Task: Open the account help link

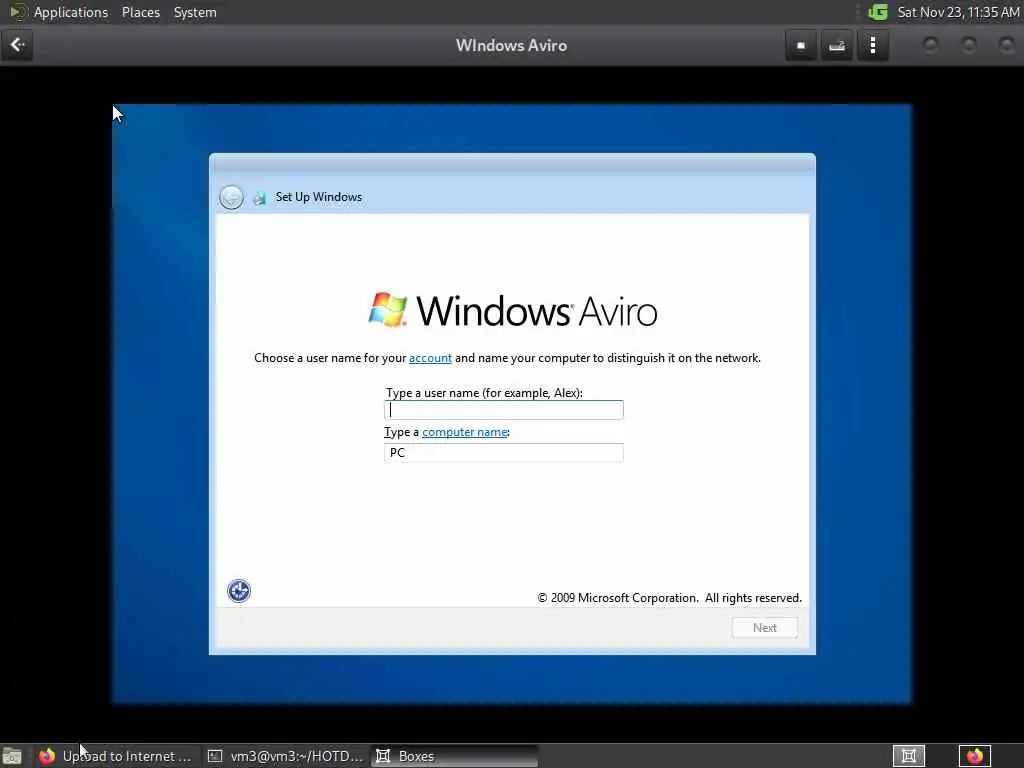Action: [x=430, y=358]
